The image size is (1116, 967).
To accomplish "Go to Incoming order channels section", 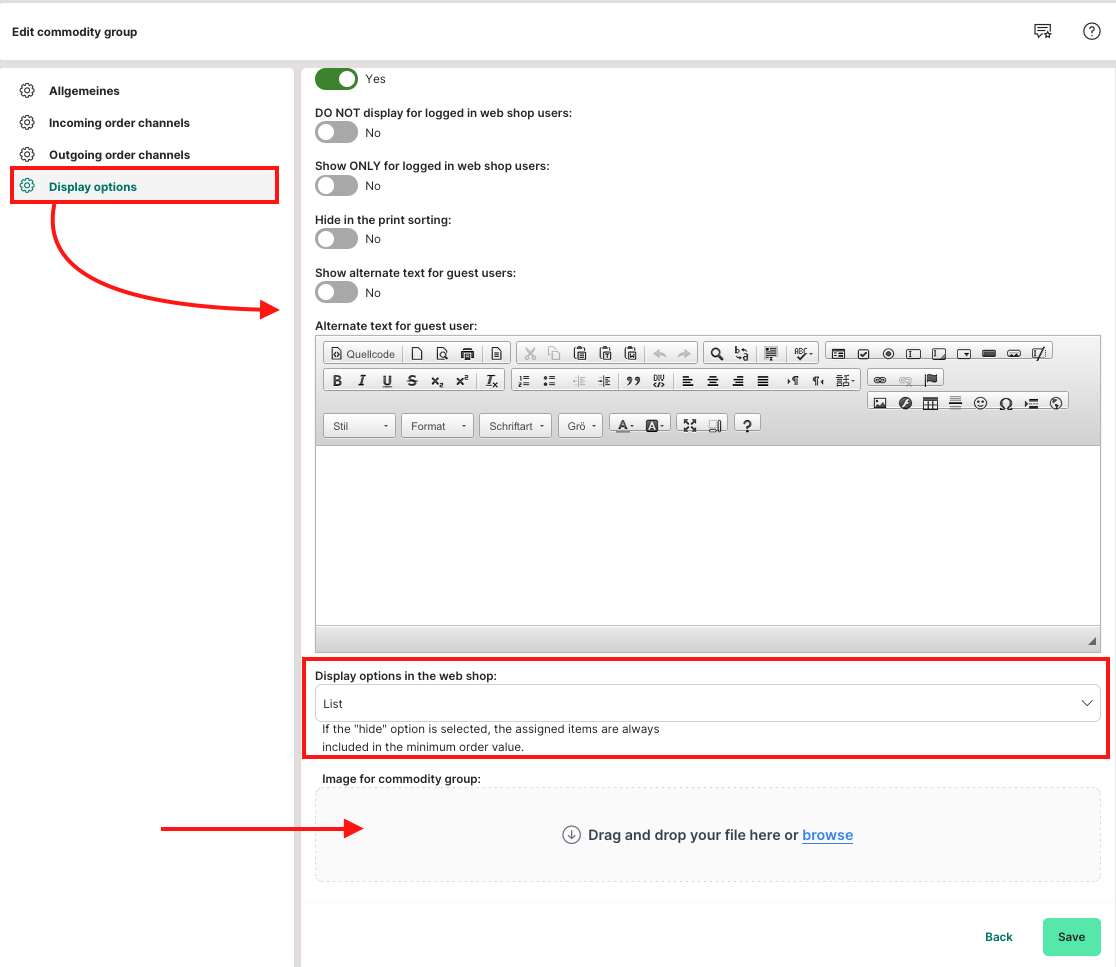I will click(119, 123).
